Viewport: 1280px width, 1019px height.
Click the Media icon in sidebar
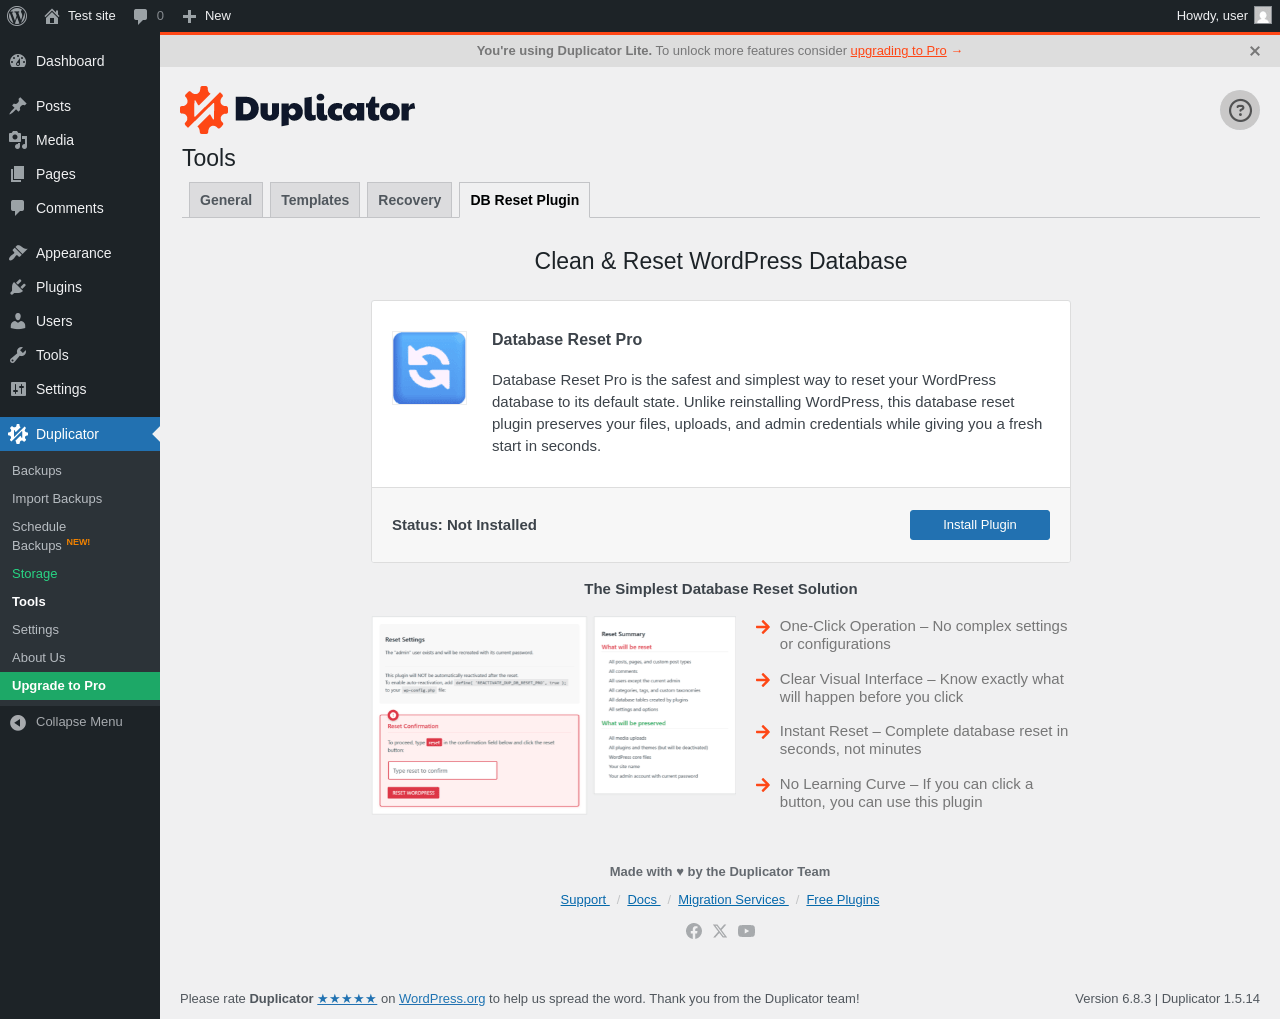(18, 140)
